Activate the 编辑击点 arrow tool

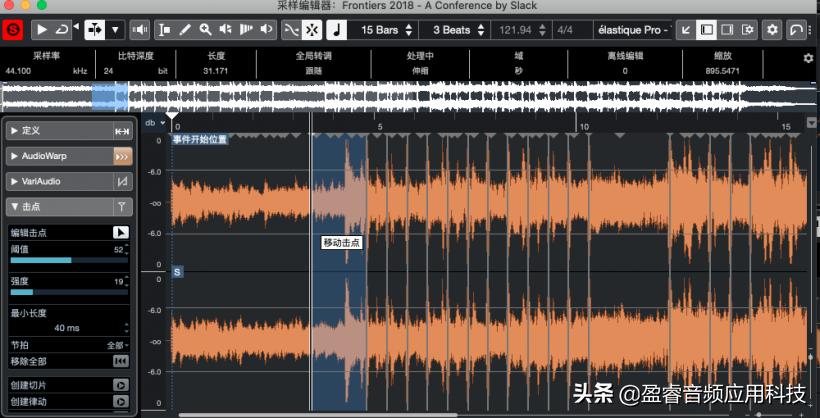click(x=121, y=233)
